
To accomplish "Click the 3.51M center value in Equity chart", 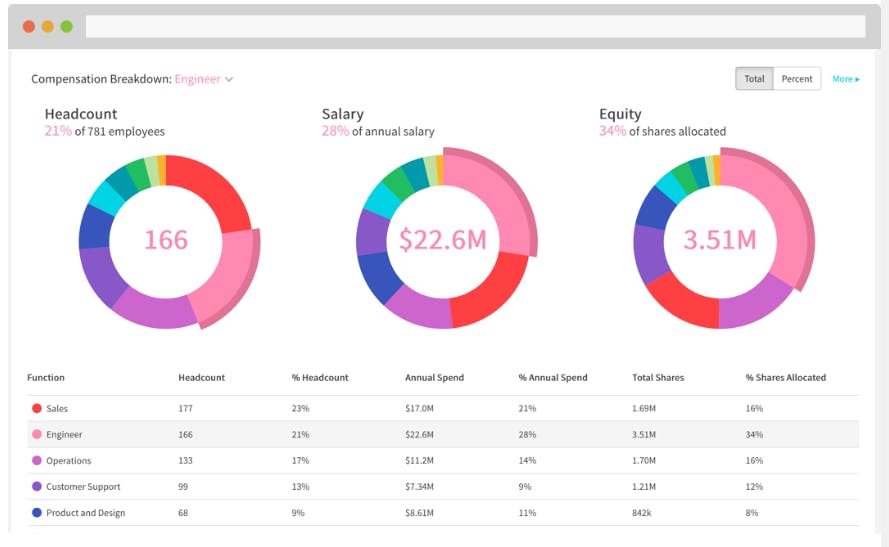I will coord(719,240).
